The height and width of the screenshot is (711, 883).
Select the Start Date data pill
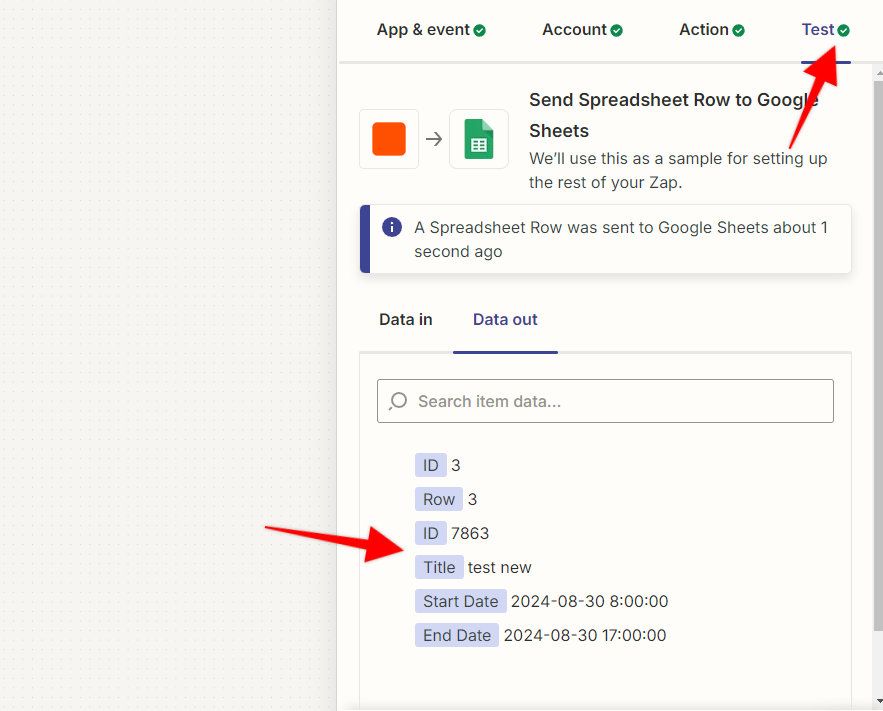(460, 601)
